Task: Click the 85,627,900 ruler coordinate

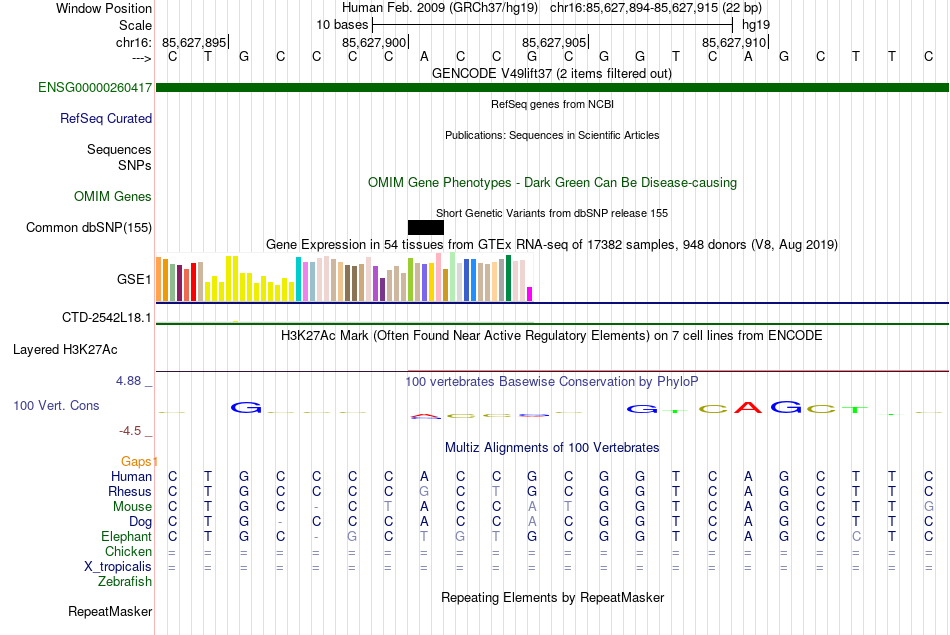Action: point(374,42)
